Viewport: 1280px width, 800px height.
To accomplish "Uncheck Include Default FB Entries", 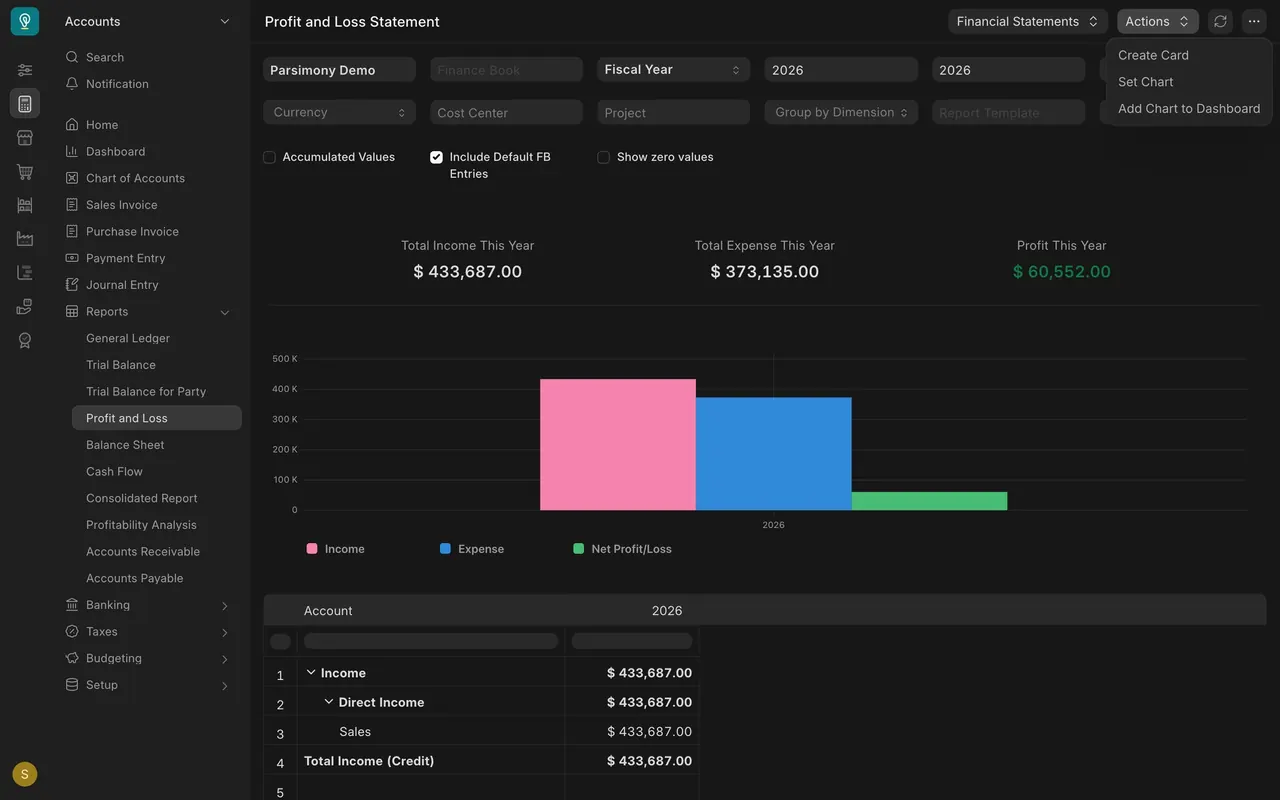I will pyautogui.click(x=436, y=157).
